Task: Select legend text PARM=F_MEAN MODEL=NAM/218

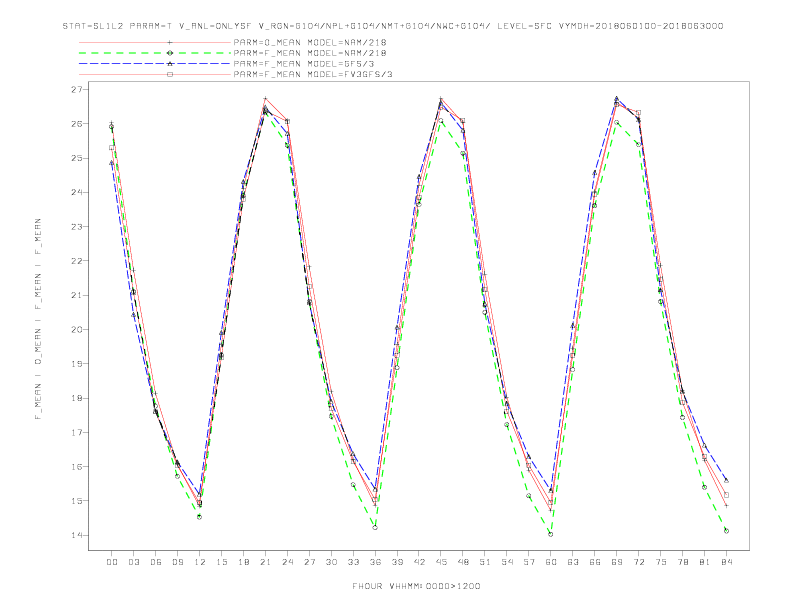Action: (310, 53)
